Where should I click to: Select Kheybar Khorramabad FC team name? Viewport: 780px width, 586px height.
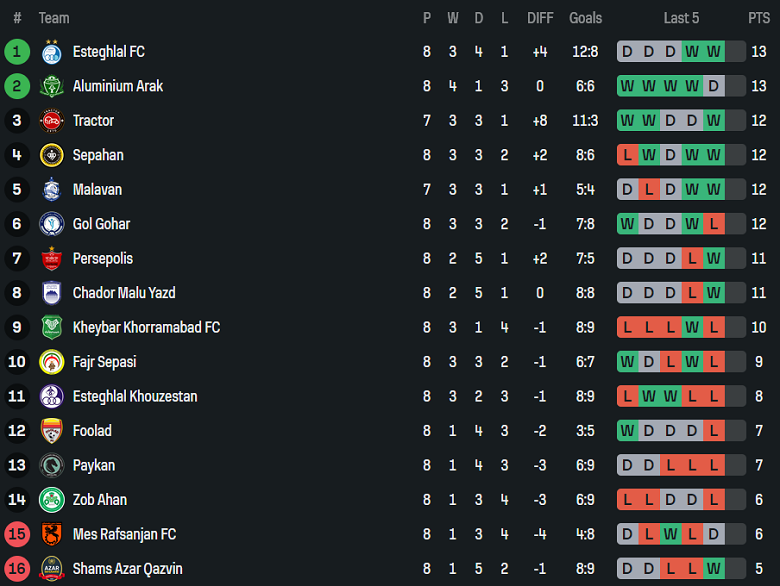coord(146,328)
